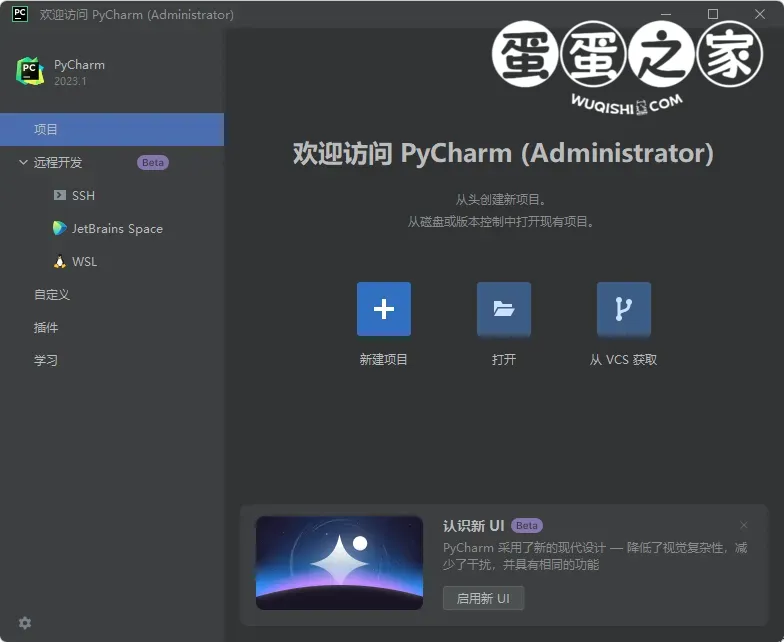784x642 pixels.
Task: Click the Beta badge beside 远程开发
Action: point(153,162)
